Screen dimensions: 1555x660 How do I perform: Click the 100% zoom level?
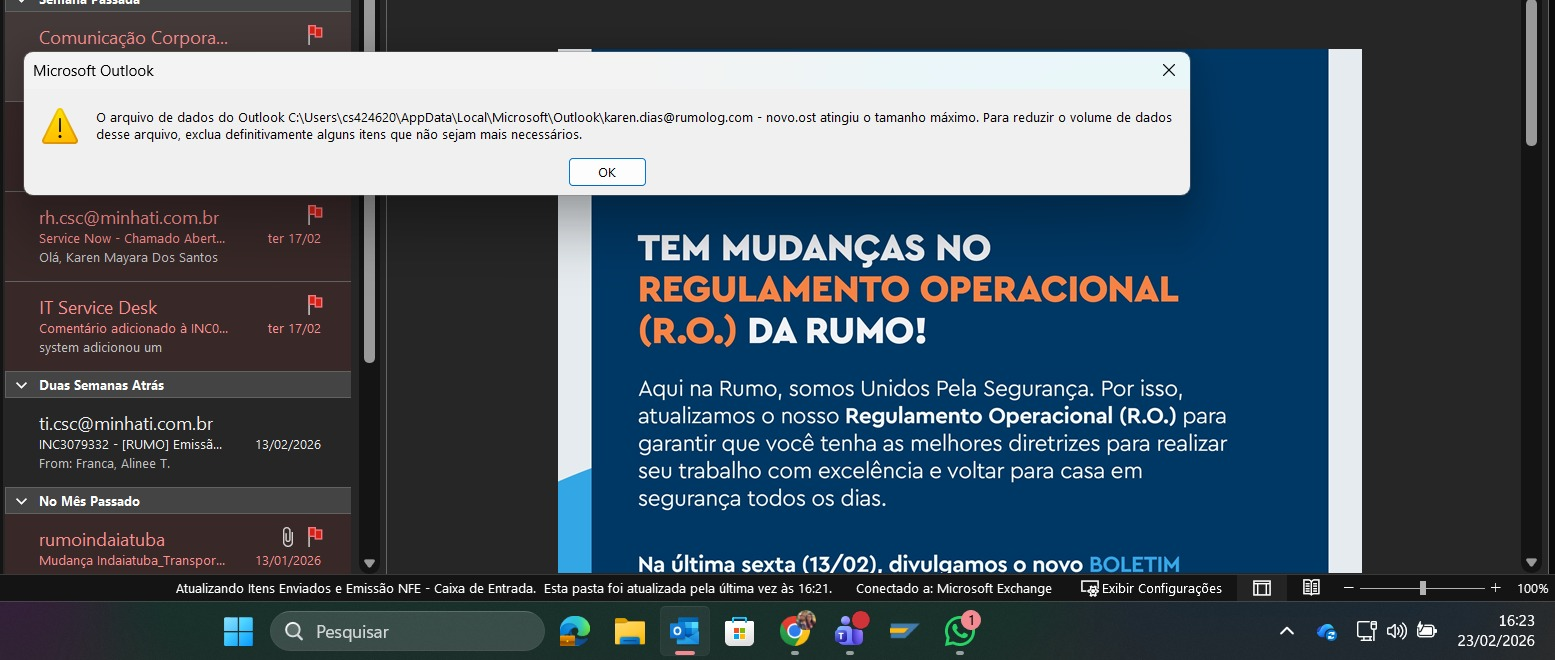1532,589
